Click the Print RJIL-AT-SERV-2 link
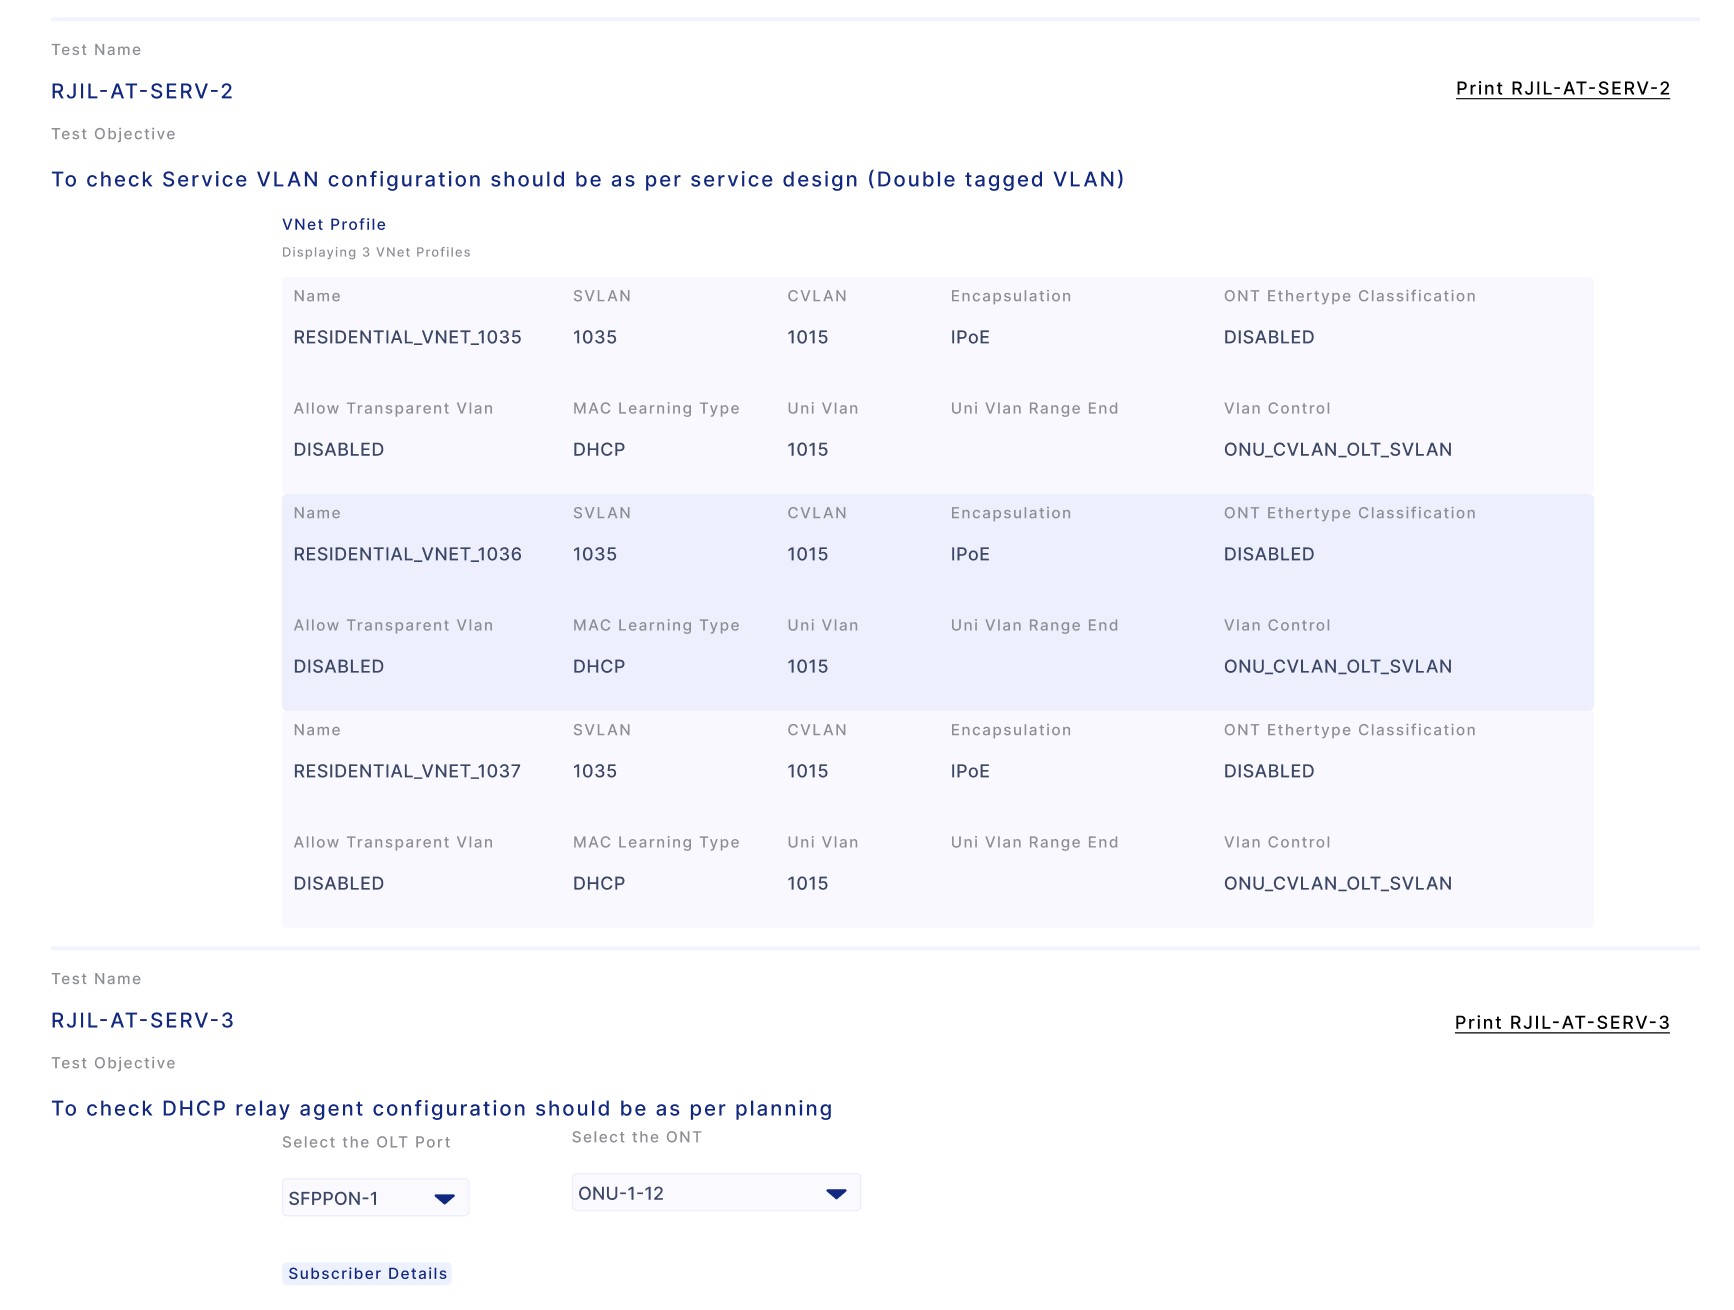 pyautogui.click(x=1562, y=89)
